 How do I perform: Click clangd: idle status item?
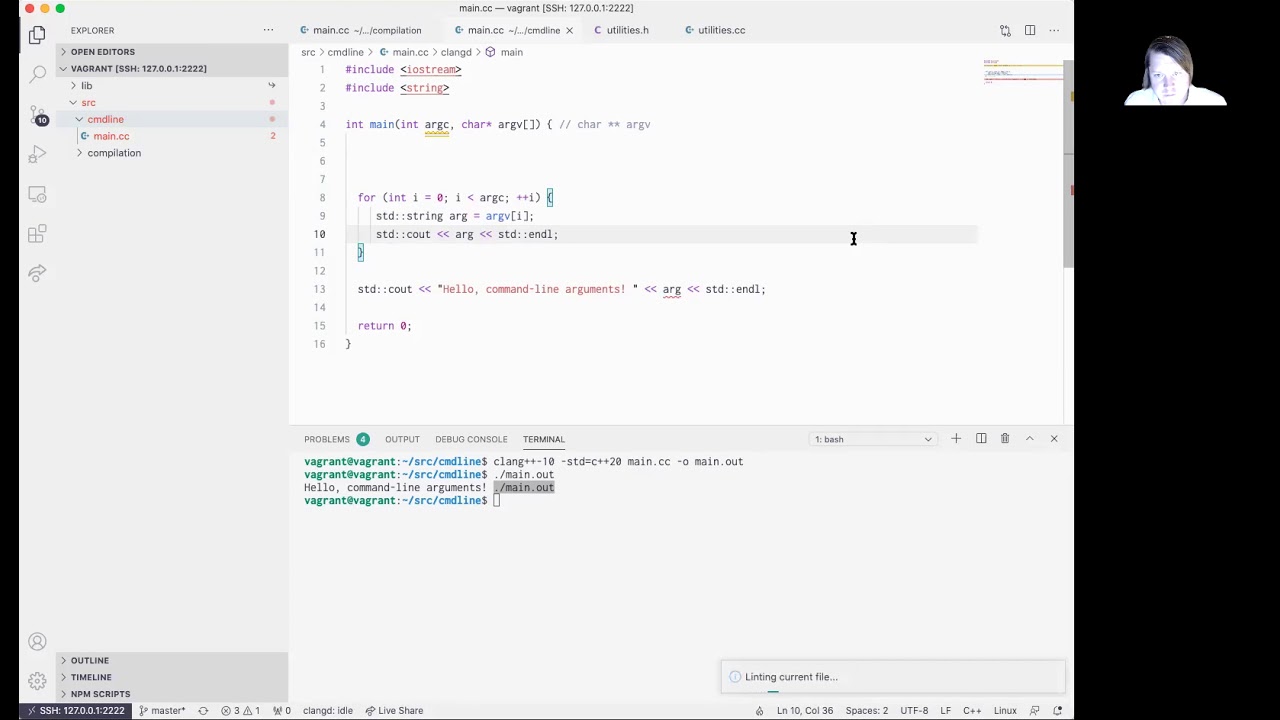327,711
